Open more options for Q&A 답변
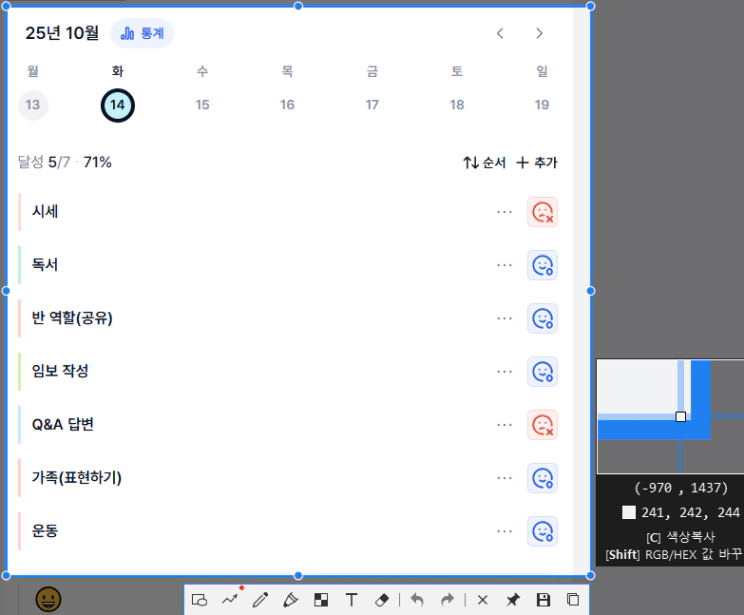The image size is (744, 615). click(504, 424)
